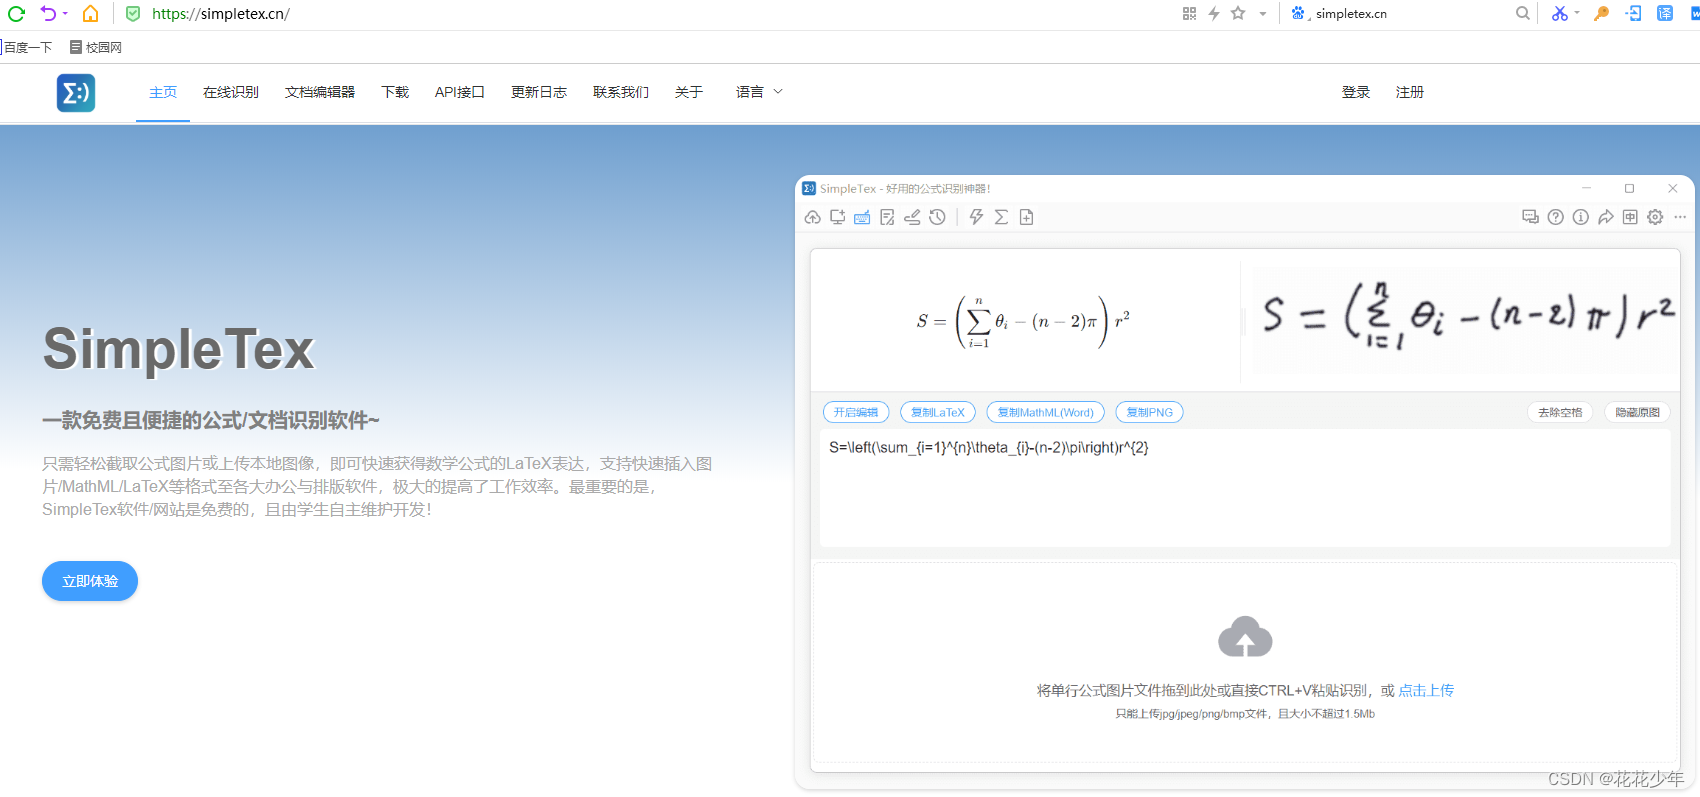The image size is (1700, 797).
Task: Click the 注册 register link
Action: (x=1410, y=92)
